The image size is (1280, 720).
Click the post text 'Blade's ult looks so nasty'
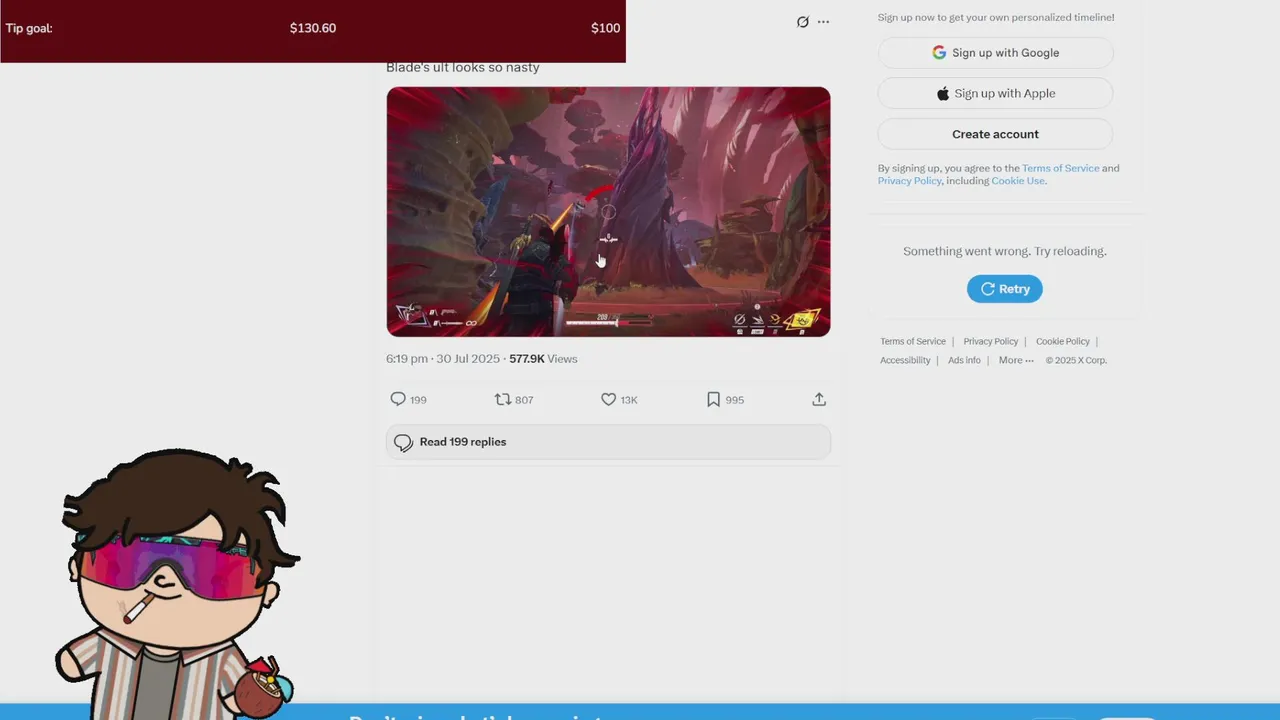click(x=463, y=67)
